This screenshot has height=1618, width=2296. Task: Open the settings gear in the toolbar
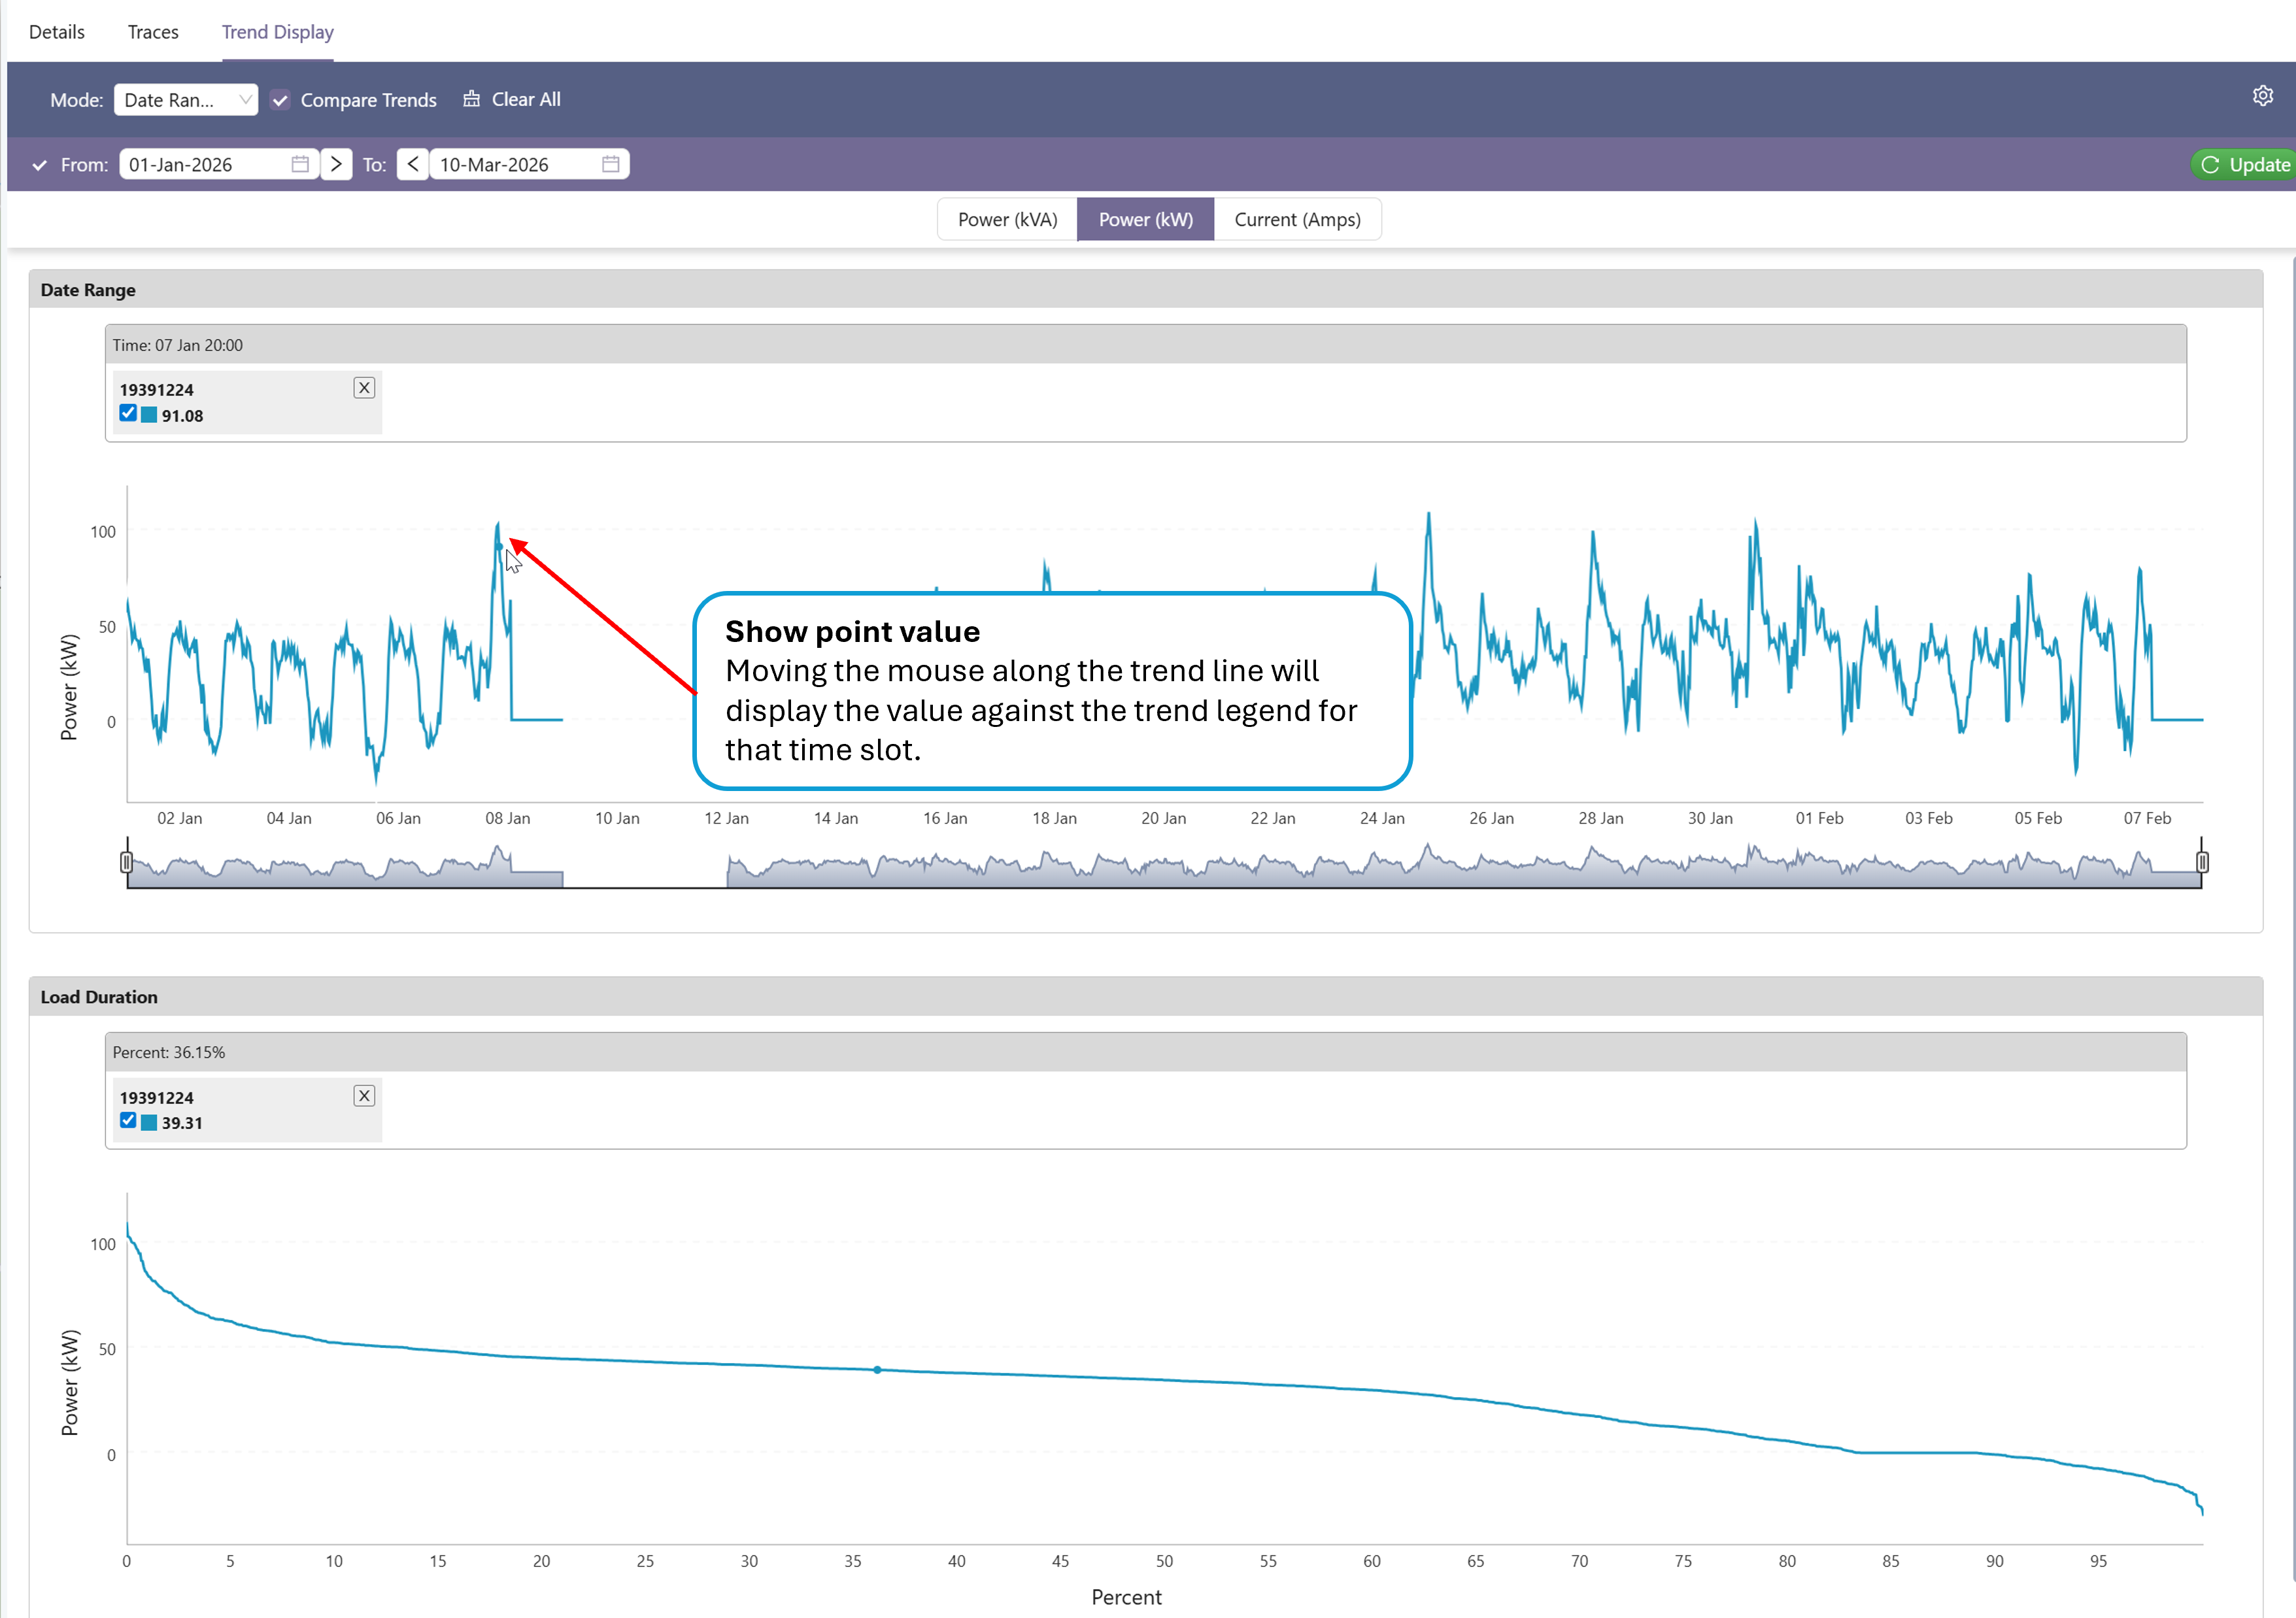coord(2262,96)
